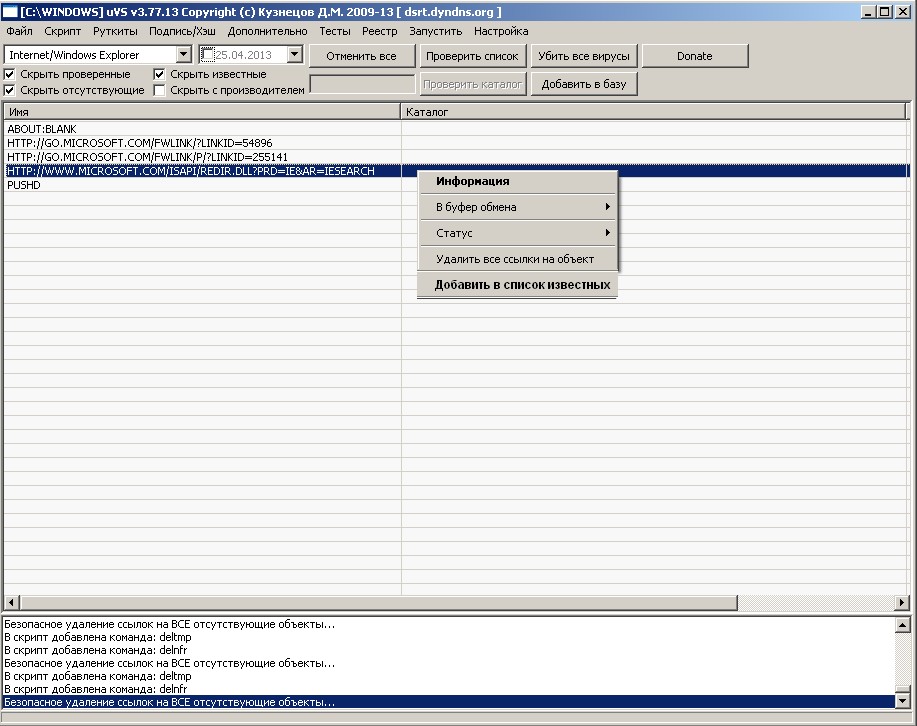Choose Добавить в список известных
Screen dimensions: 917x726
point(518,285)
